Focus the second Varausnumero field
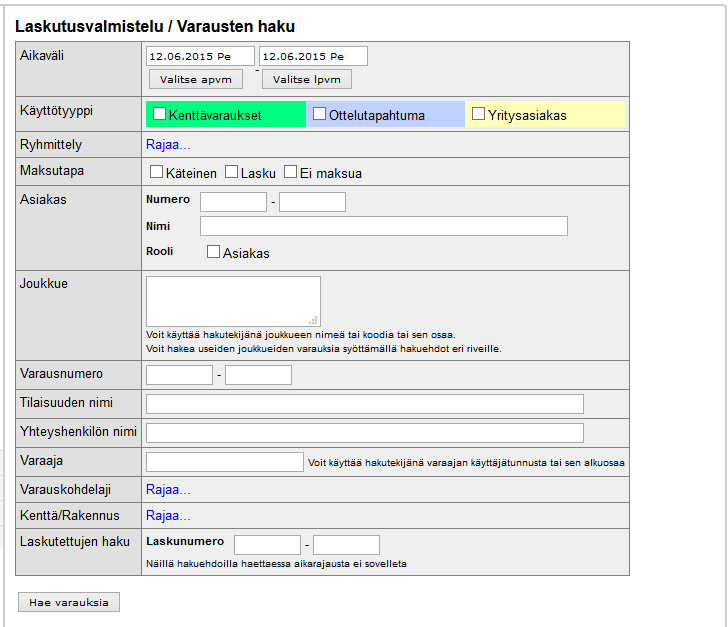 click(x=259, y=375)
